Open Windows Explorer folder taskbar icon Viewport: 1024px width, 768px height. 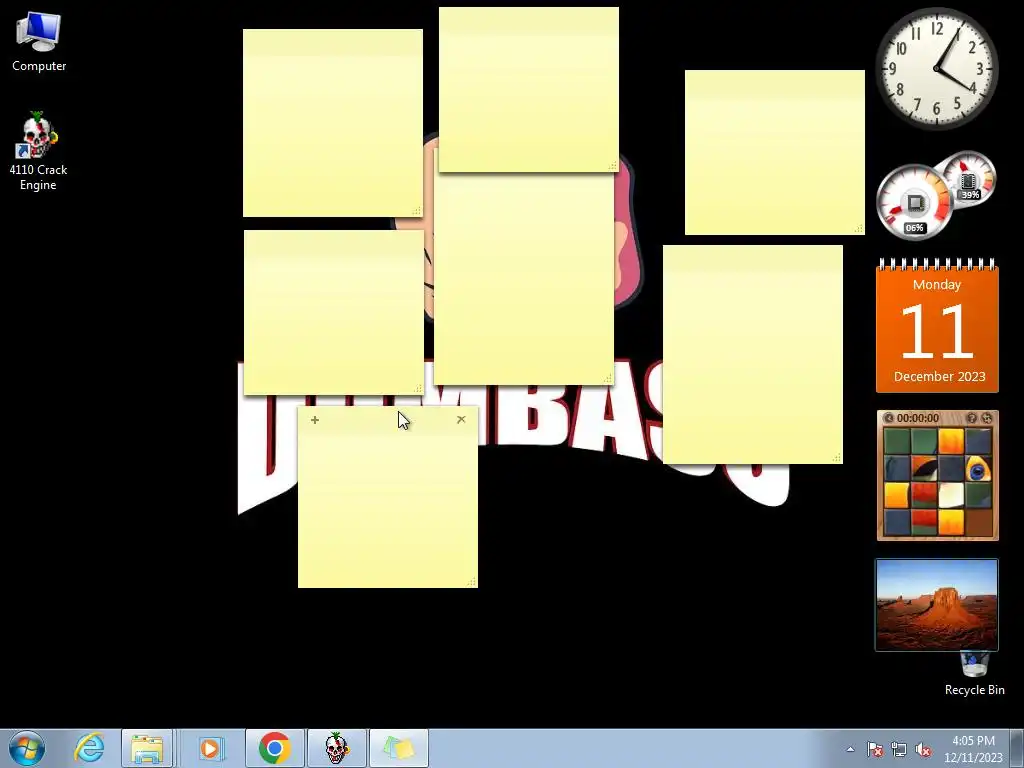coord(147,748)
